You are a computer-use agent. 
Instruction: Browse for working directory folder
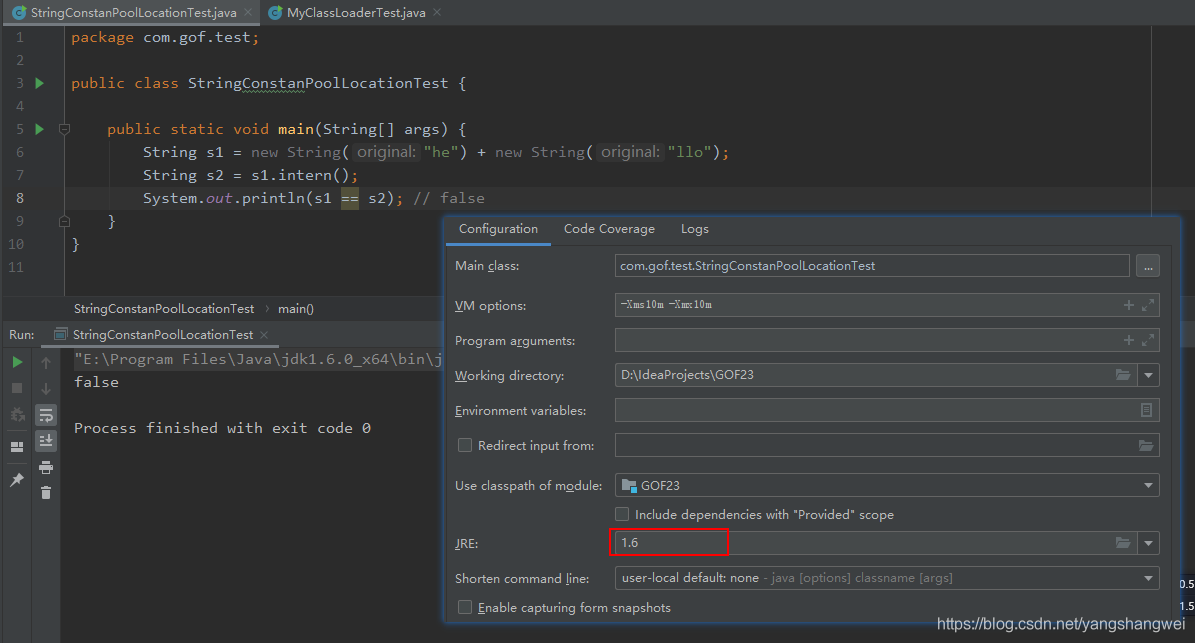click(1123, 375)
